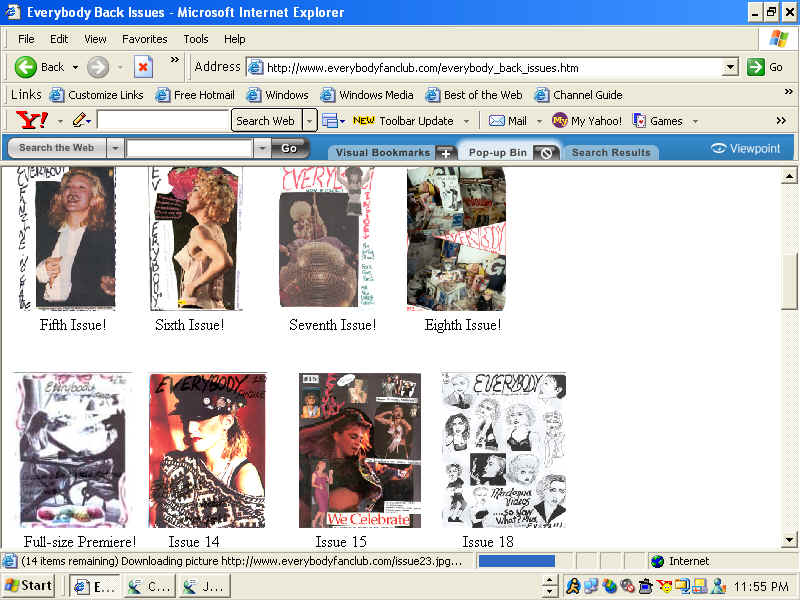Open the Back button history dropdown arrow
800x600 pixels.
[76, 67]
